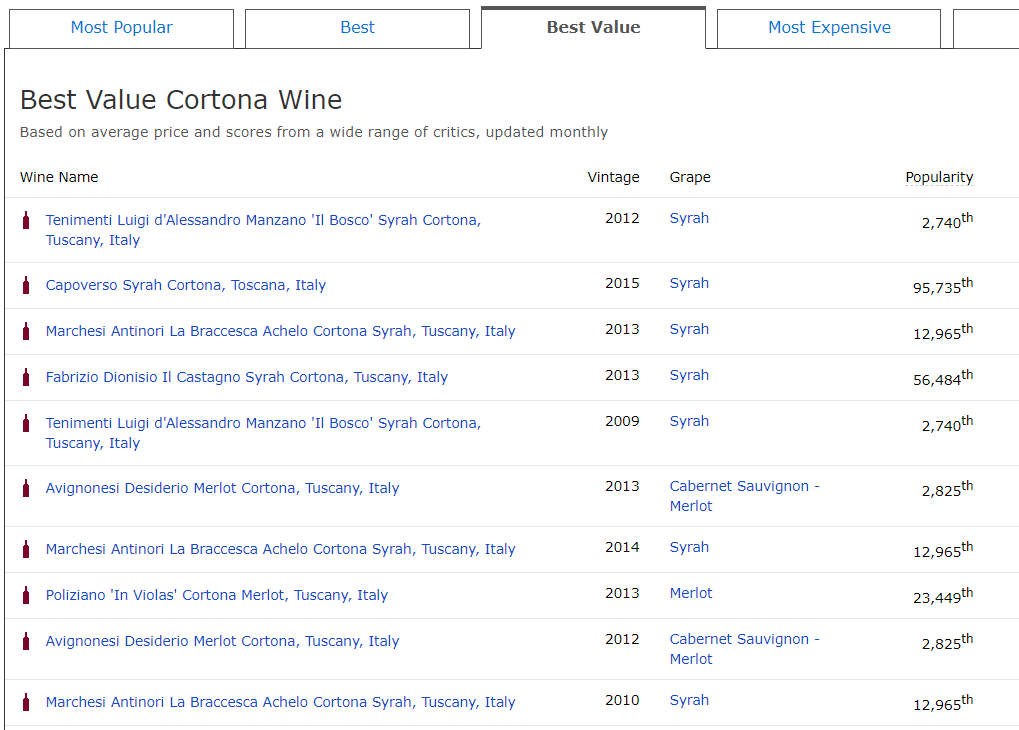Click the Grape column header
Viewport: 1019px width, 730px height.
click(690, 177)
